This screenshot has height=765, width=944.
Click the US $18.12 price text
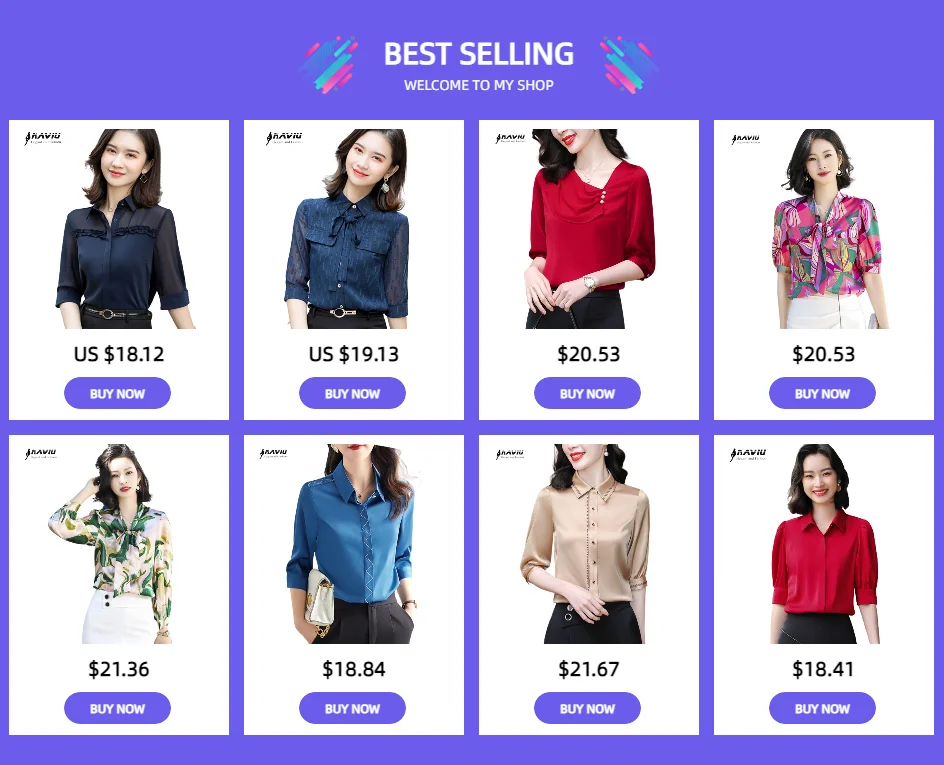(119, 354)
